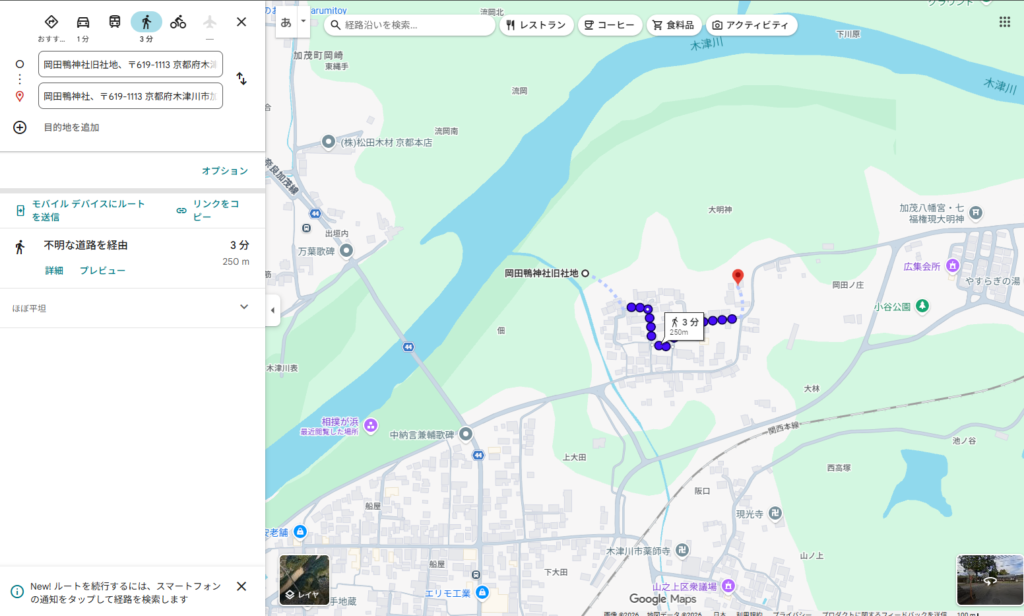
Task: Dismiss the smartphone notification banner
Action: (x=241, y=586)
